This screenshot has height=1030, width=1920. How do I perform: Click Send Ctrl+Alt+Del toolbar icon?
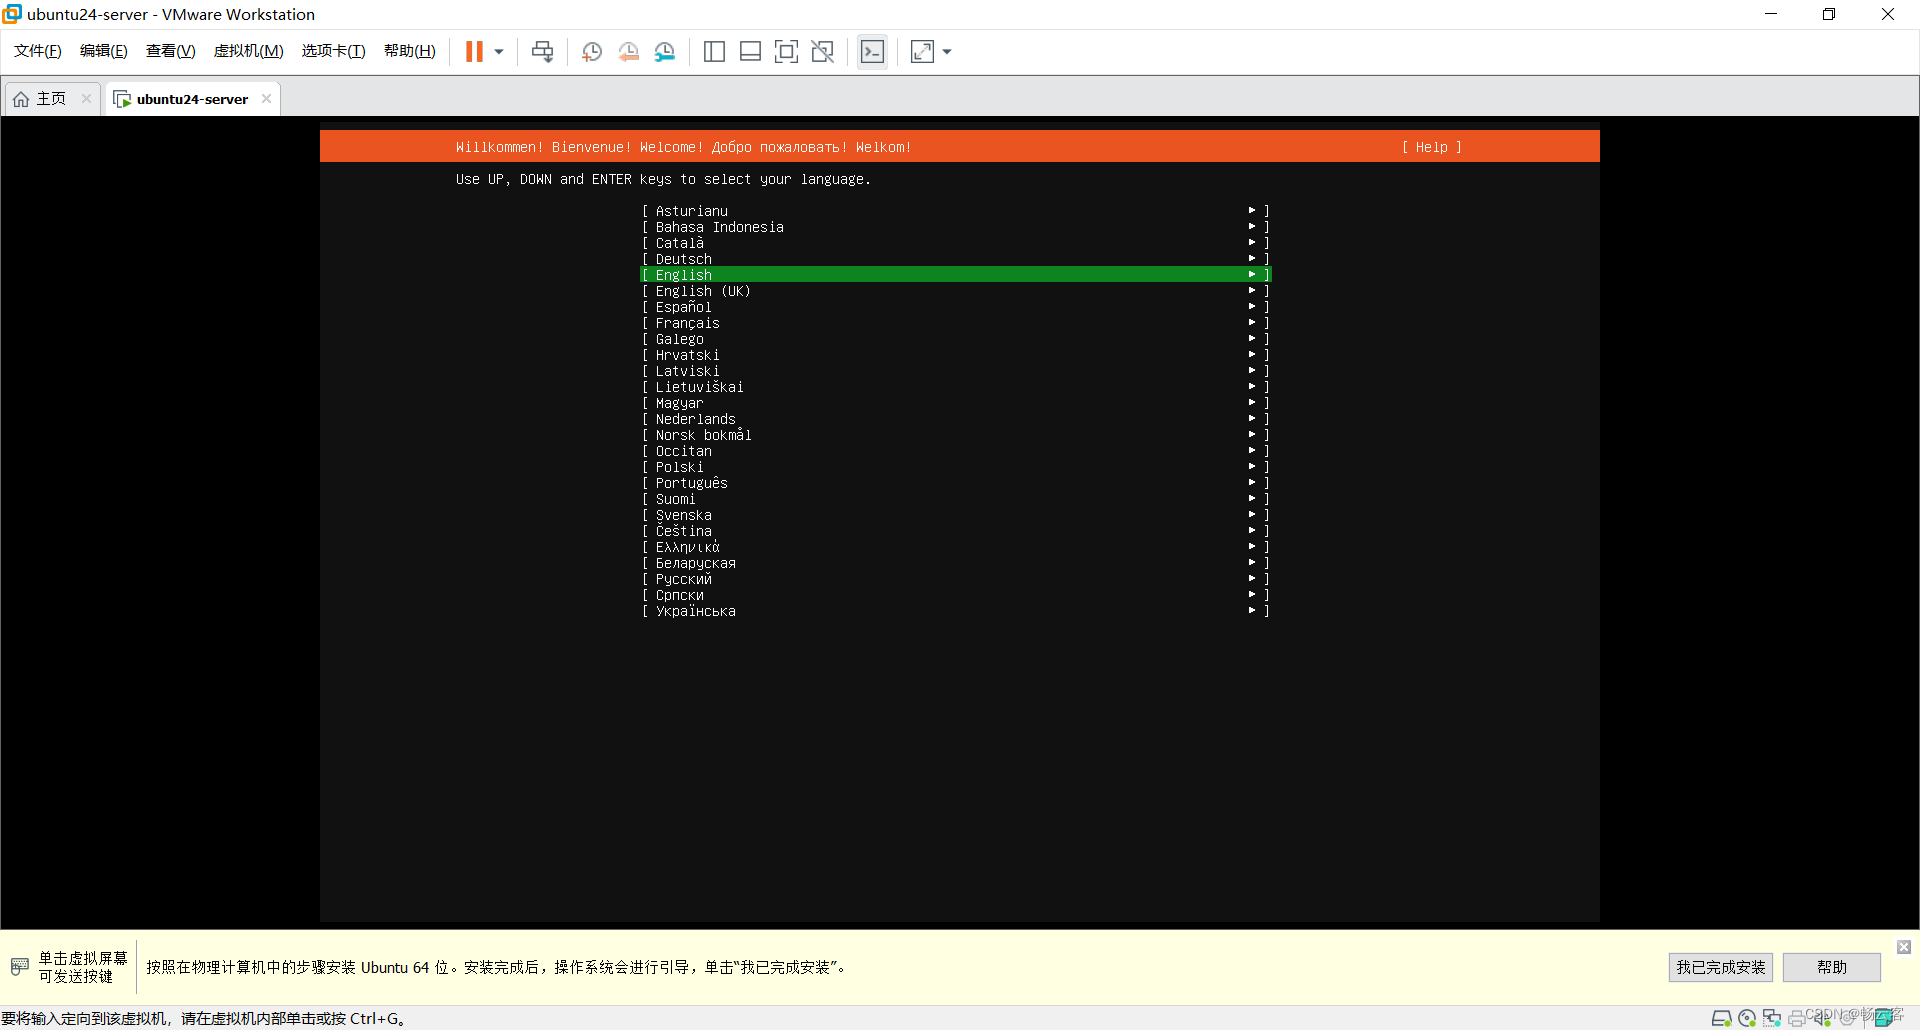pyautogui.click(x=542, y=51)
